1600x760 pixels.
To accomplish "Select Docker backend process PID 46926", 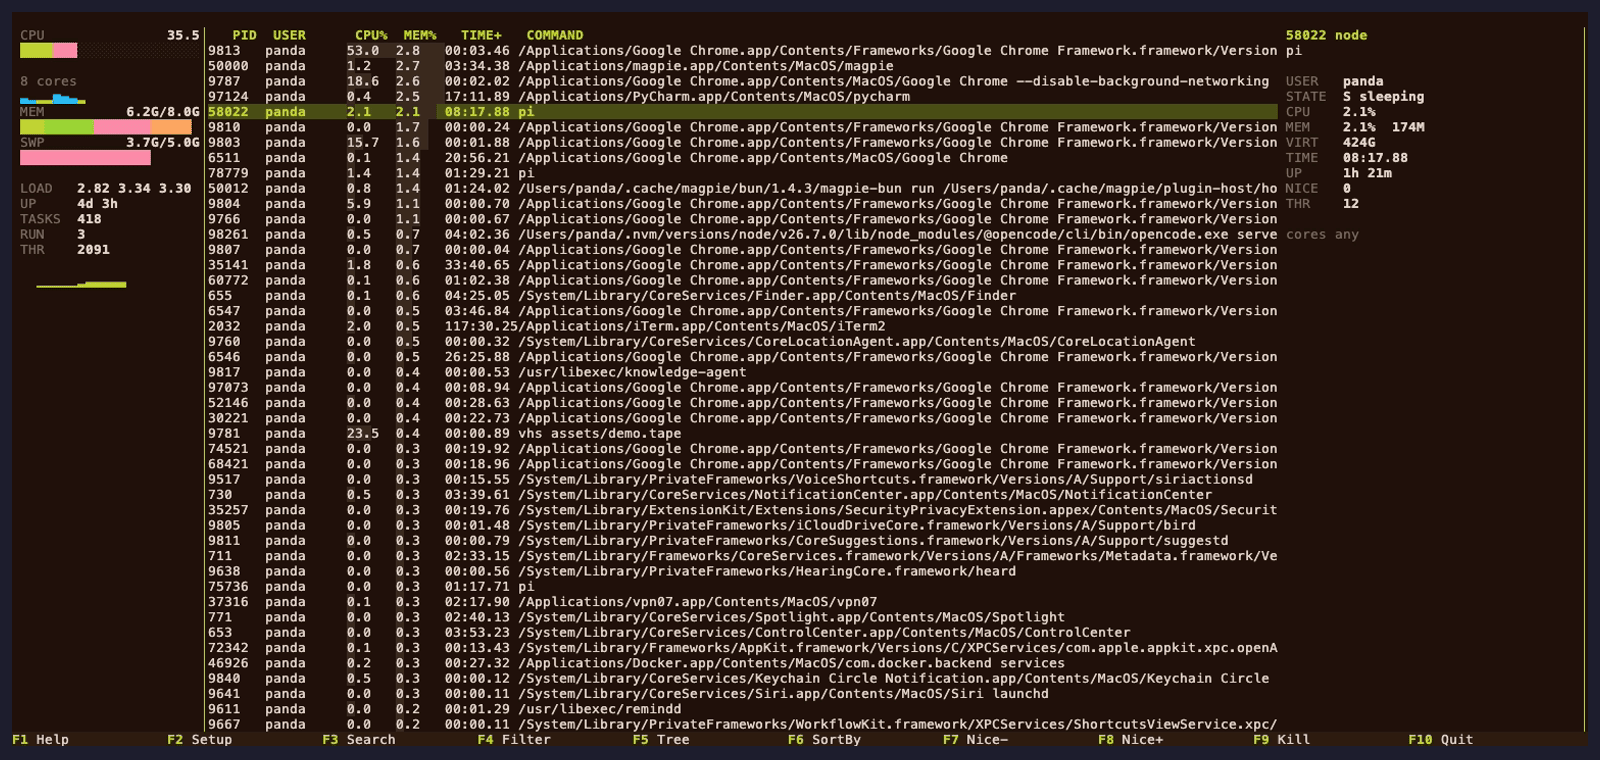I will pyautogui.click(x=742, y=663).
